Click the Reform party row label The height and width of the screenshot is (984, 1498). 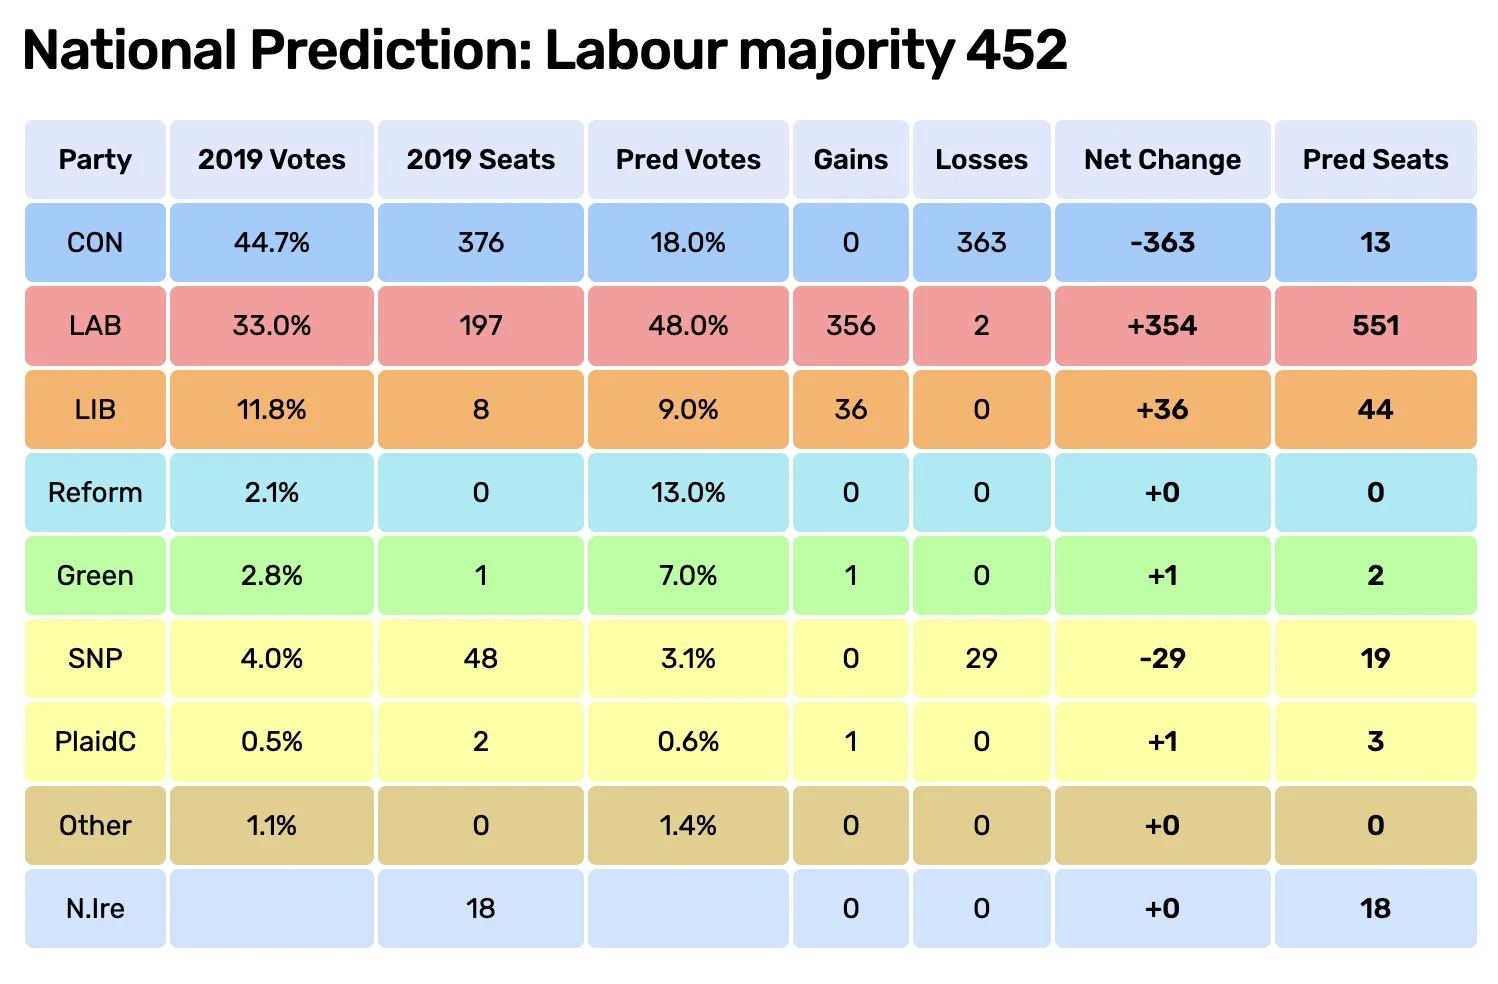click(x=95, y=492)
